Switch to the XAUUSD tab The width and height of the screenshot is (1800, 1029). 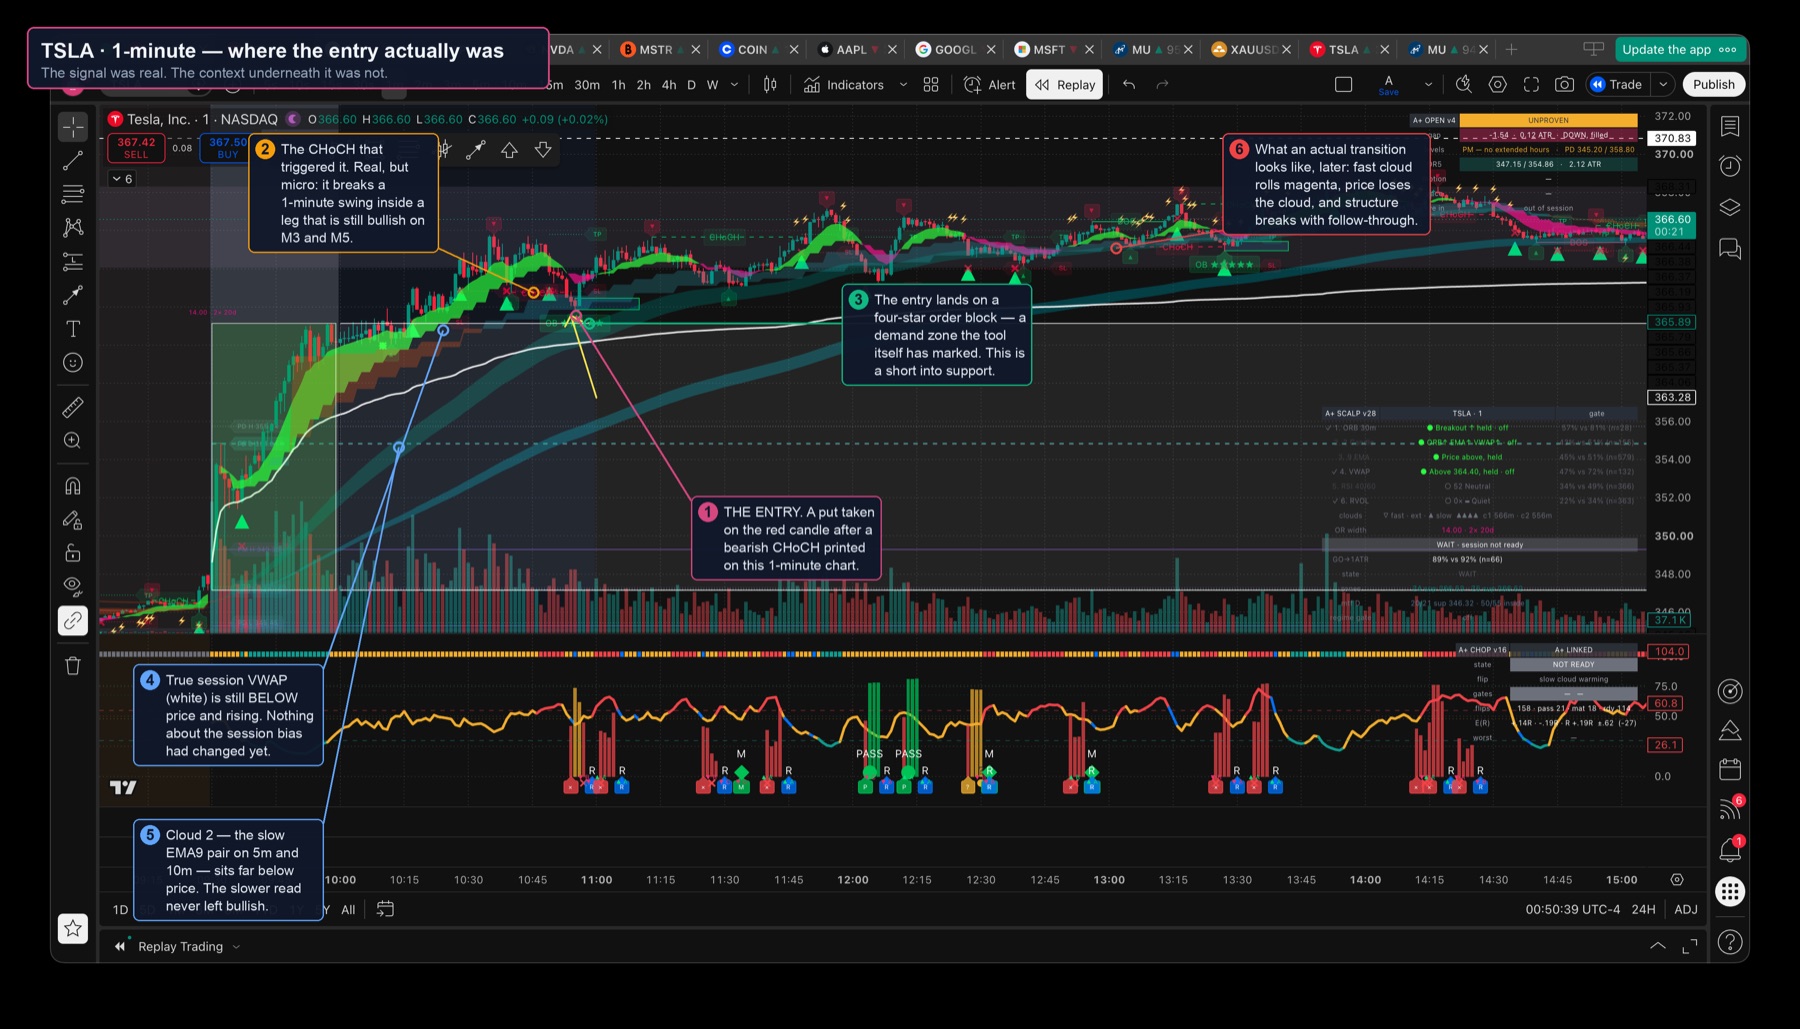(1243, 49)
